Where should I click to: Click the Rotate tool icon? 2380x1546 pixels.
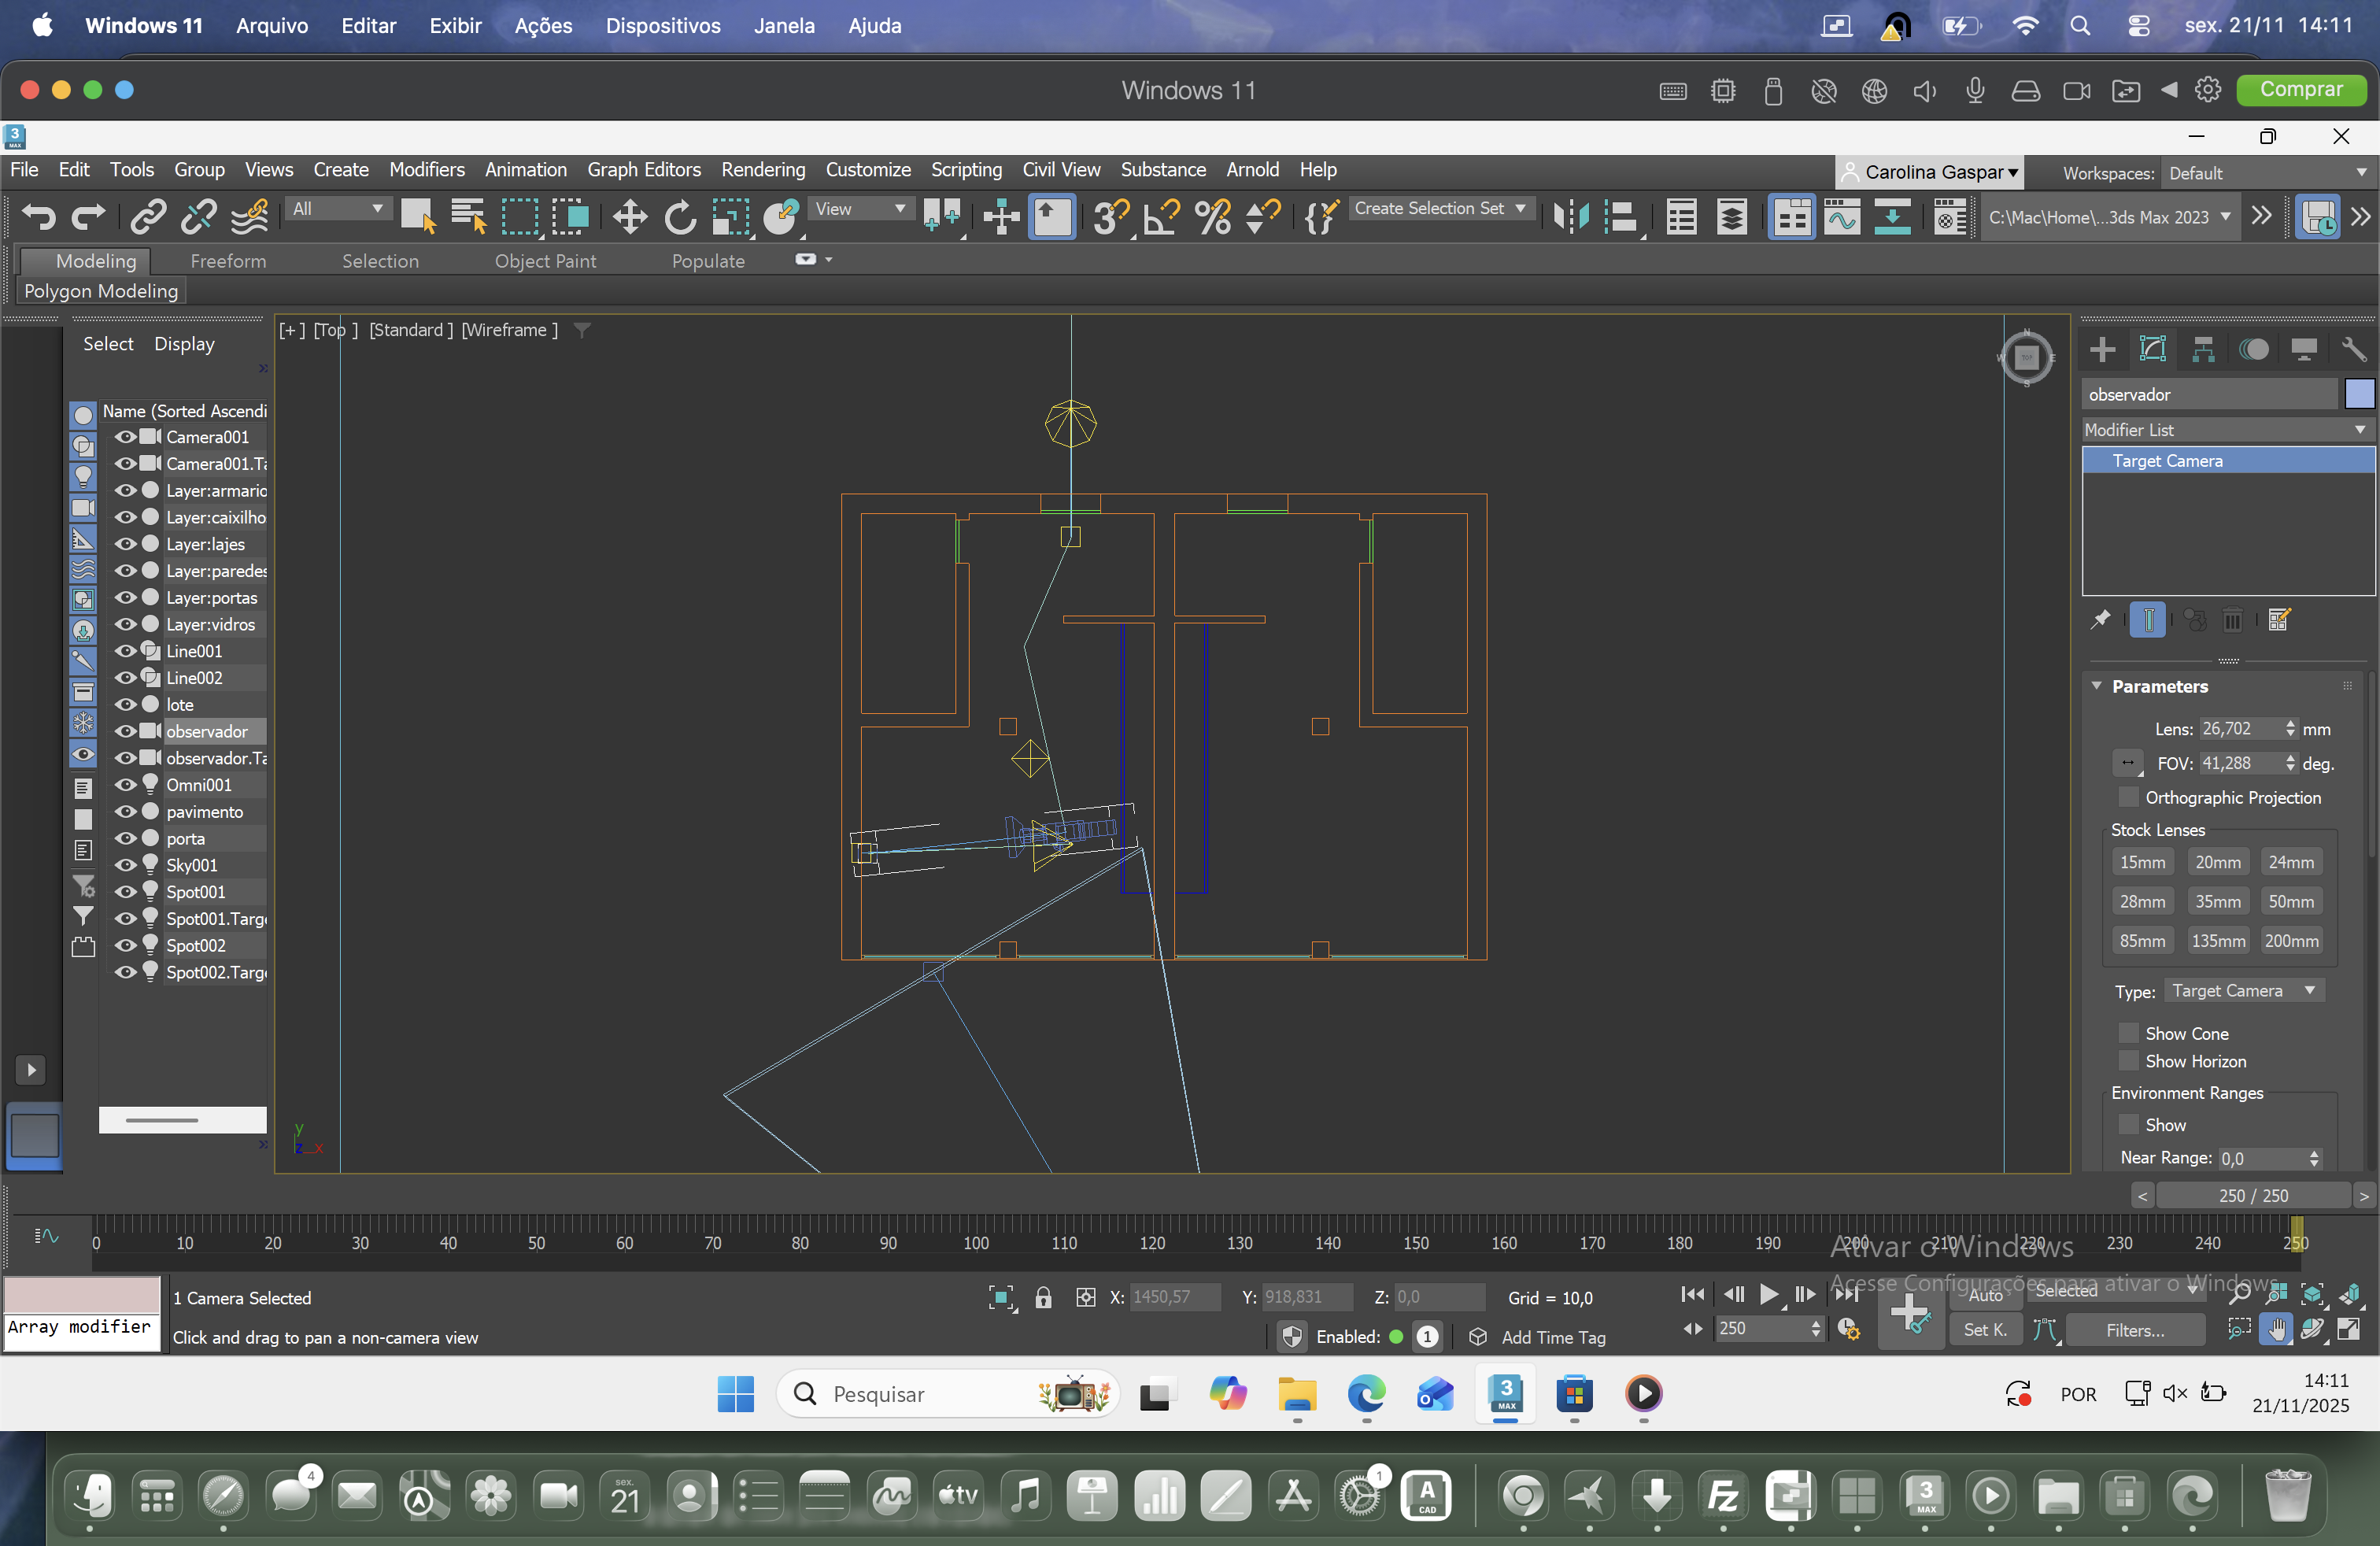[x=680, y=217]
